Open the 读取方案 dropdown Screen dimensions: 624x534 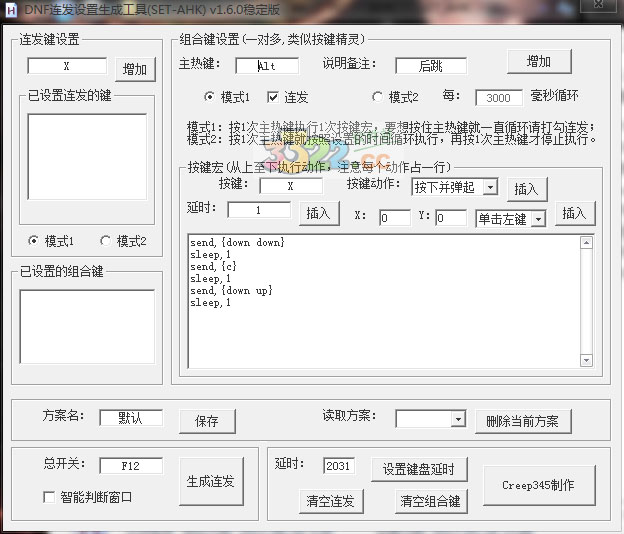pyautogui.click(x=431, y=419)
